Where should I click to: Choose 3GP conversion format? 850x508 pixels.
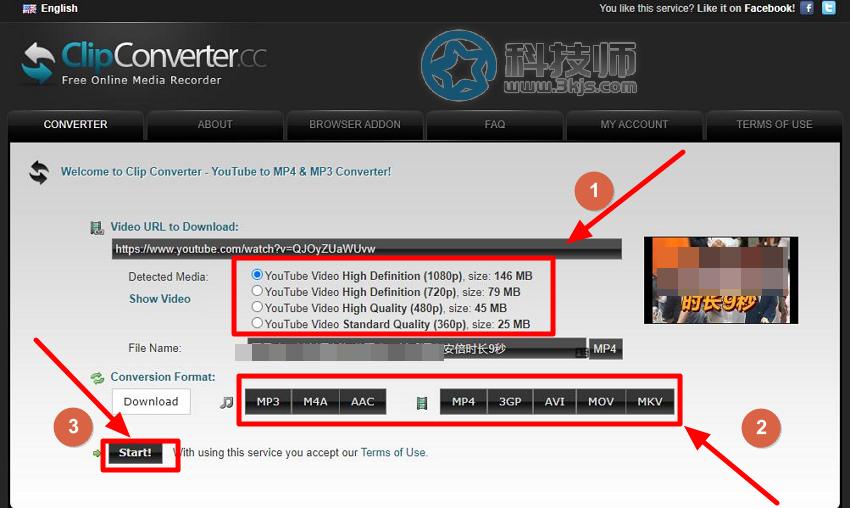[510, 402]
